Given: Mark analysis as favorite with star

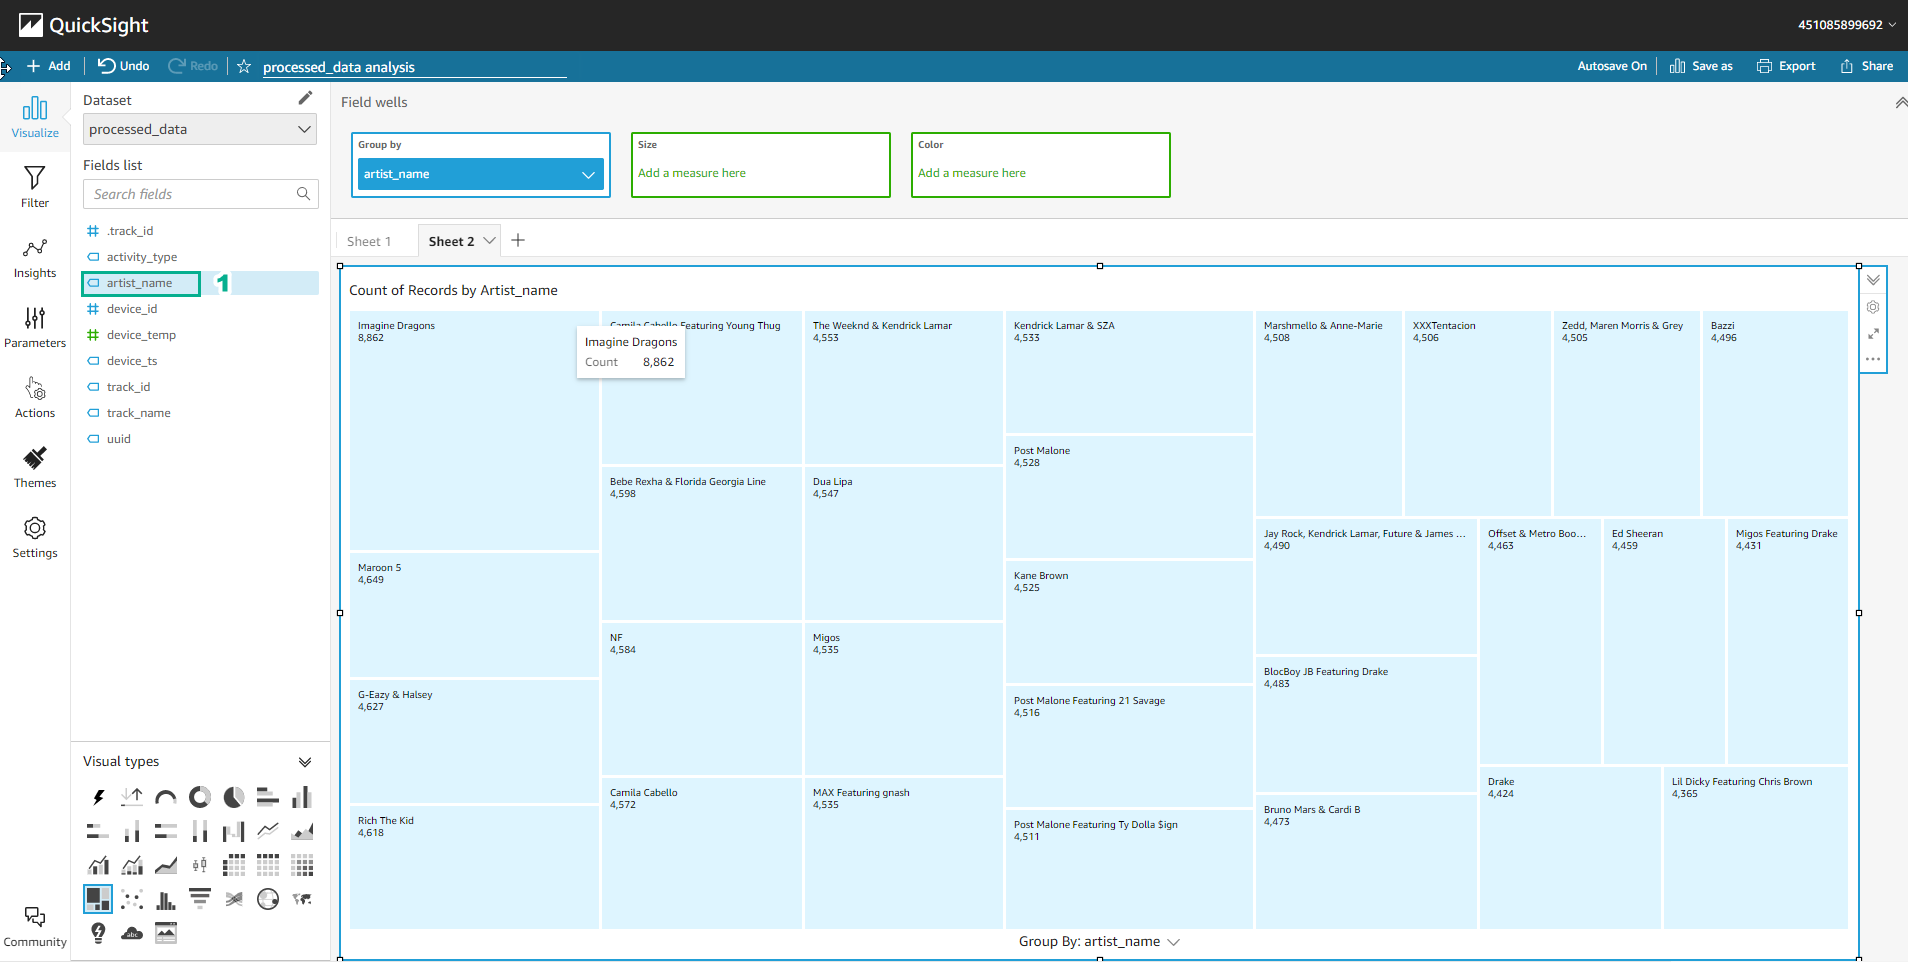Looking at the screenshot, I should point(244,66).
